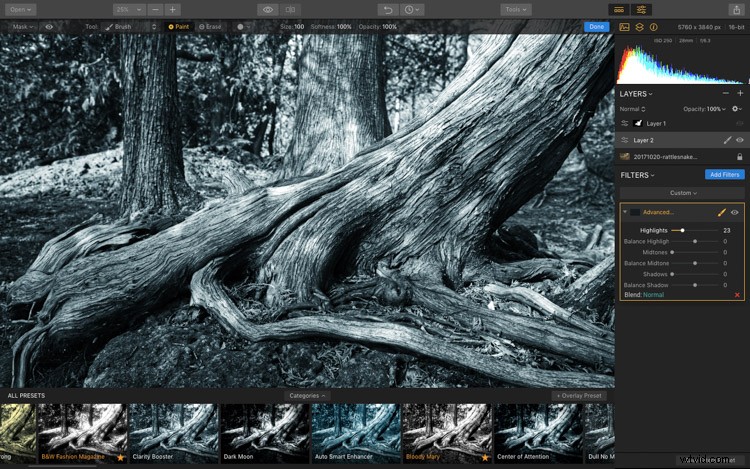This screenshot has width=750, height=469.
Task: Click the Advanced filter brush mask icon
Action: pos(722,212)
